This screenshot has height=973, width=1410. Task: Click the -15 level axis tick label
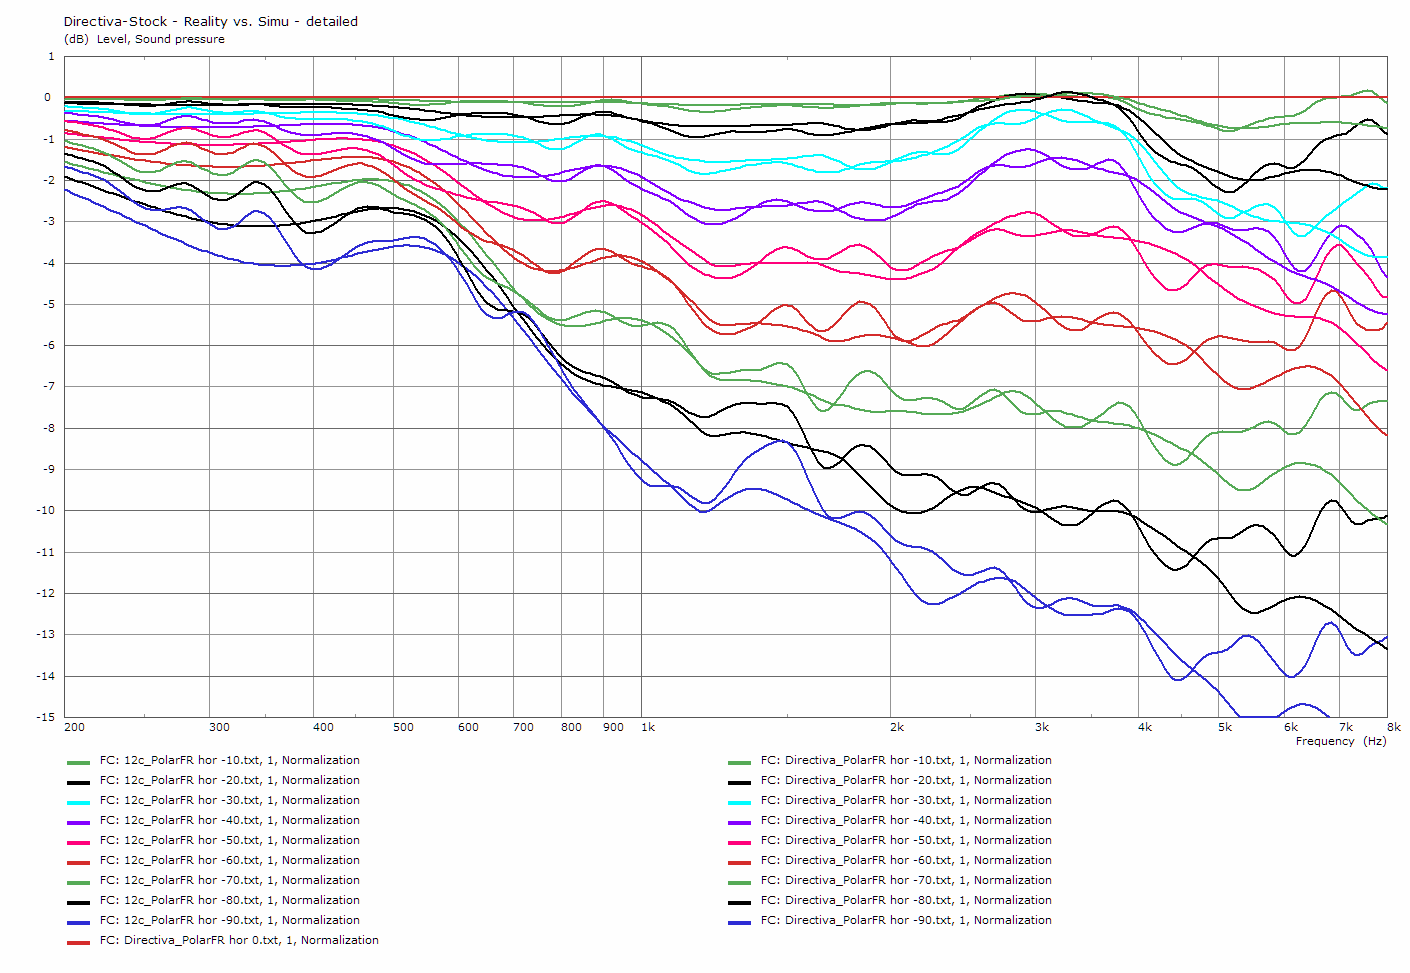(46, 717)
